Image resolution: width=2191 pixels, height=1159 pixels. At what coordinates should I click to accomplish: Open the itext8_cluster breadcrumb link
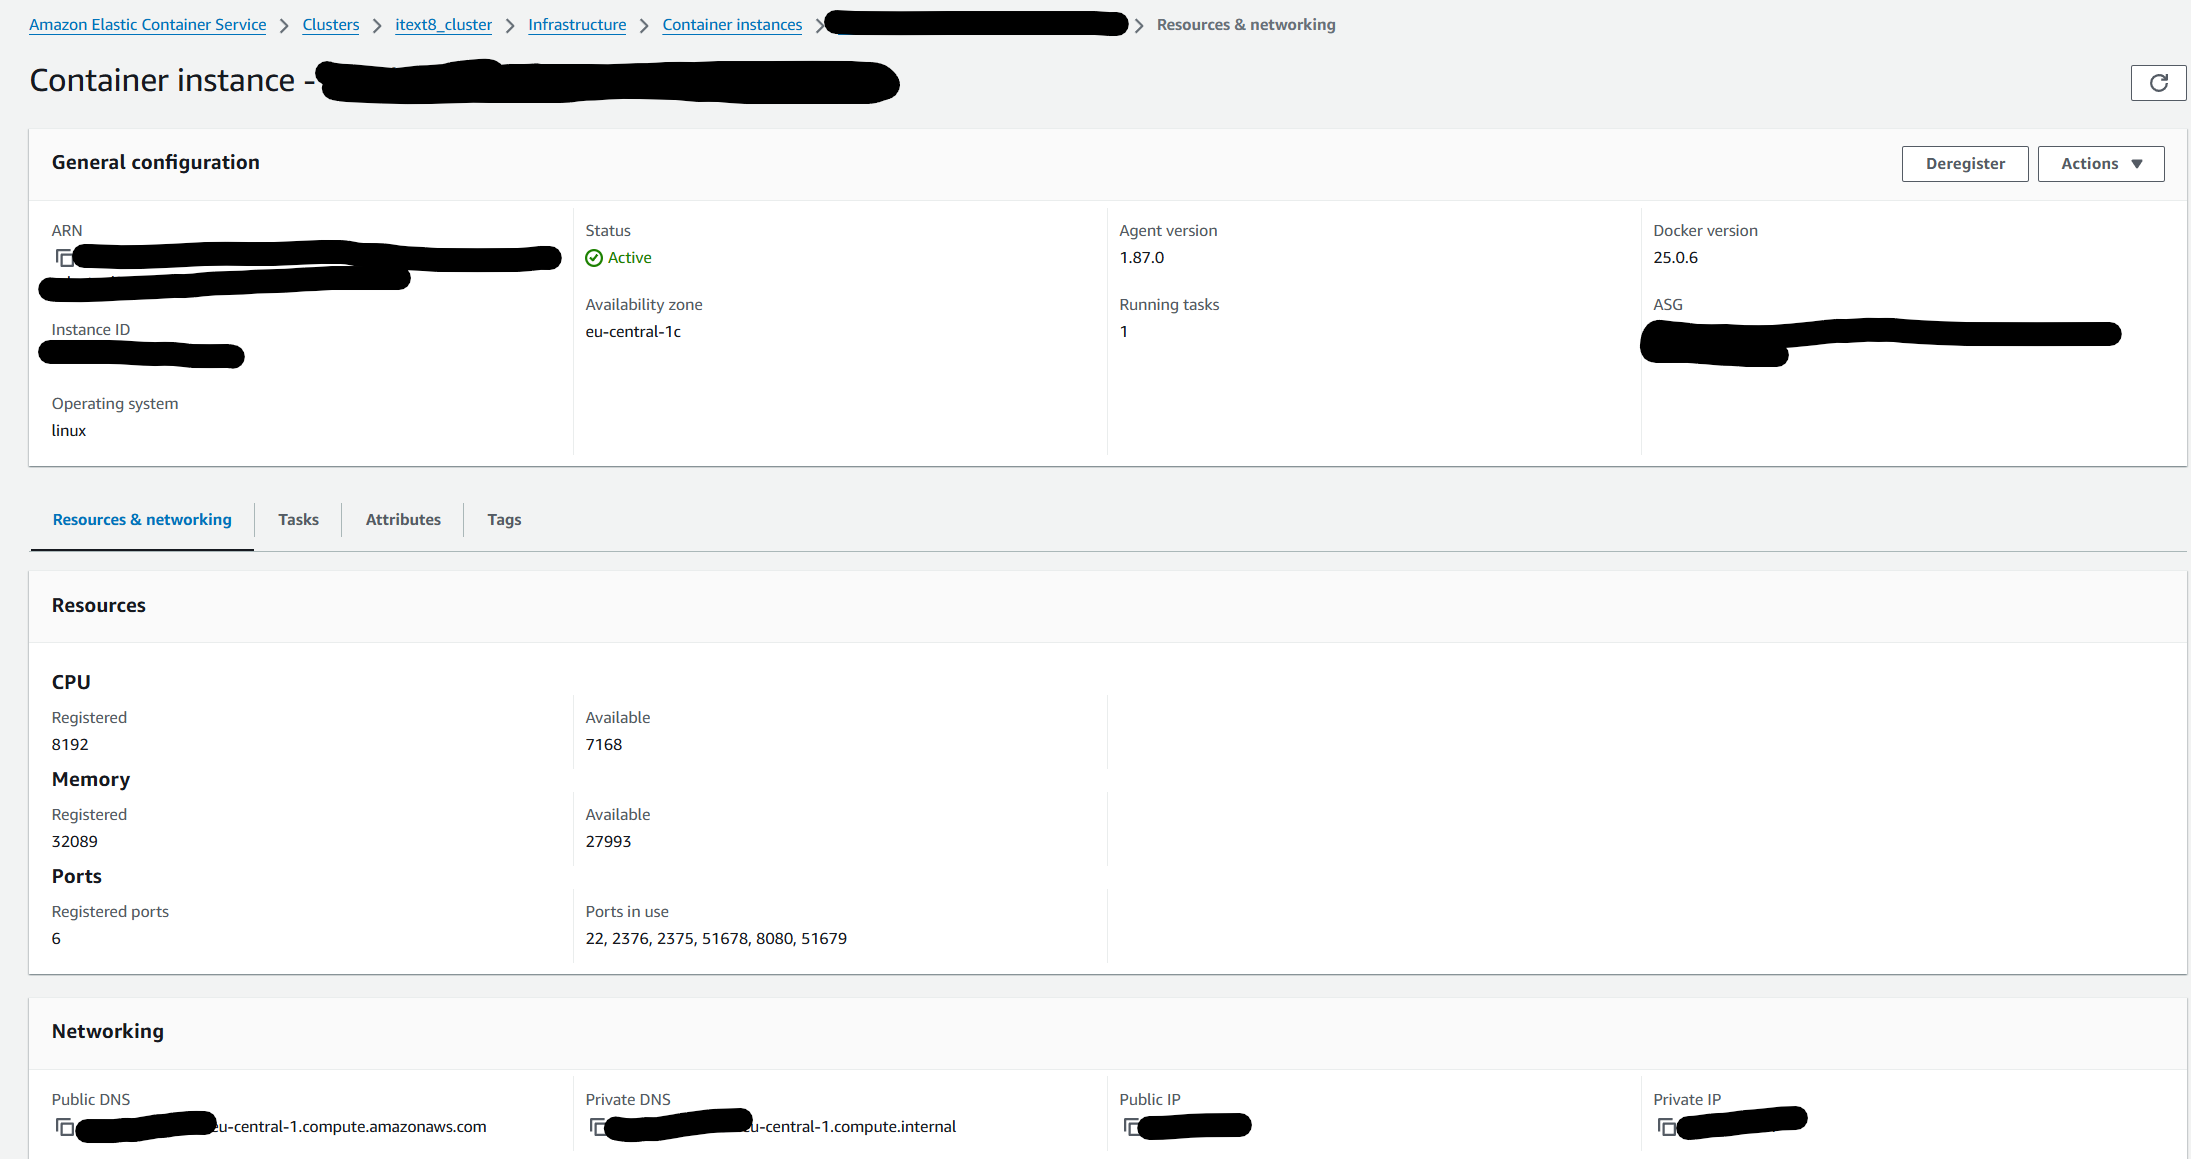point(444,25)
